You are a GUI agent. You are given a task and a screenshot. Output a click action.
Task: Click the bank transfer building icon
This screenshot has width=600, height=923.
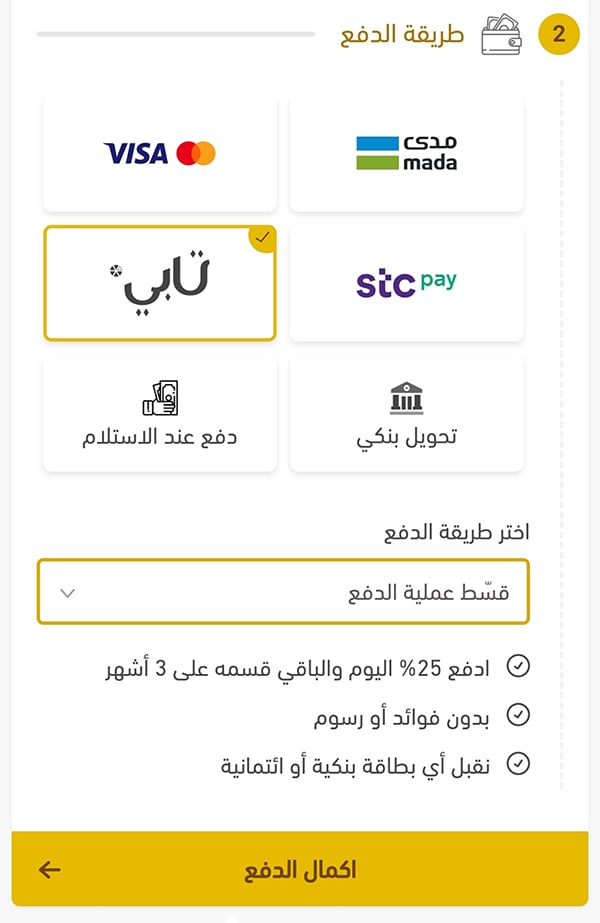406,398
